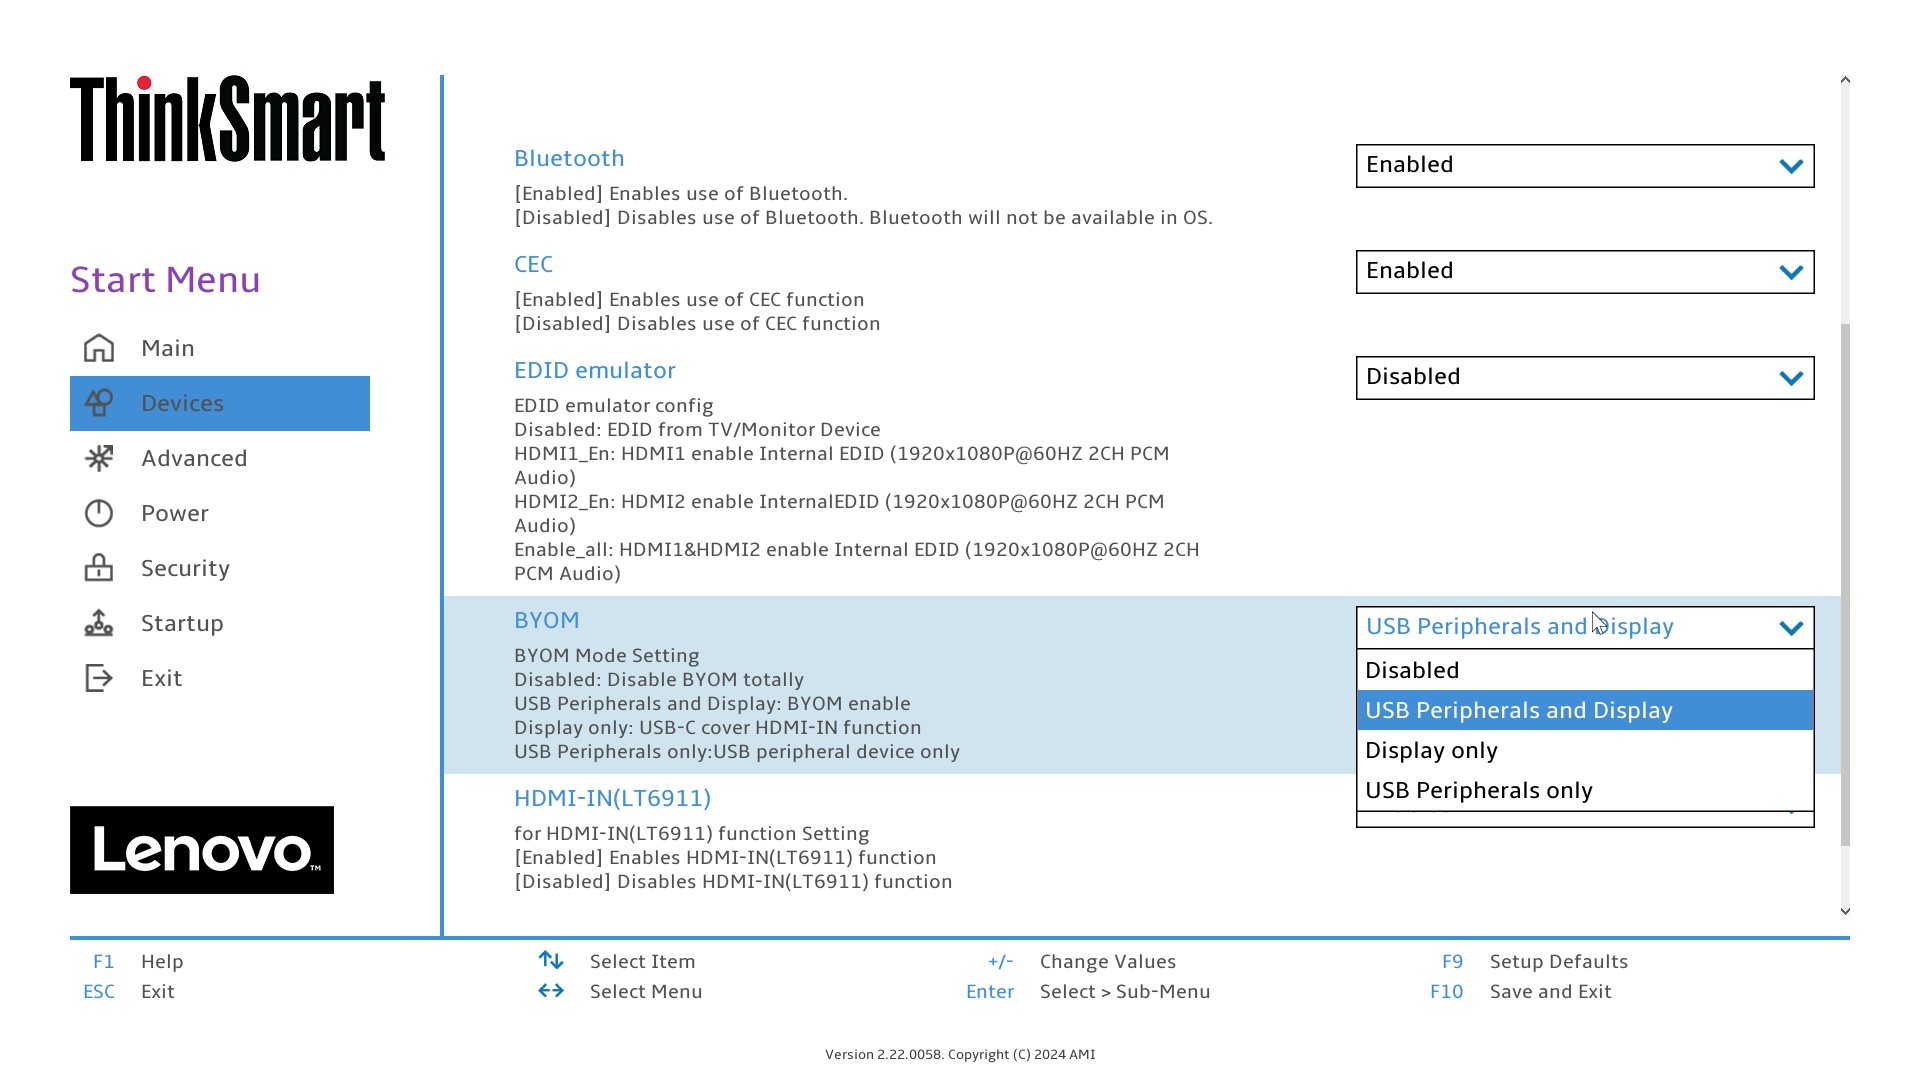Click the vertical scrollbar thumb

click(x=1845, y=585)
